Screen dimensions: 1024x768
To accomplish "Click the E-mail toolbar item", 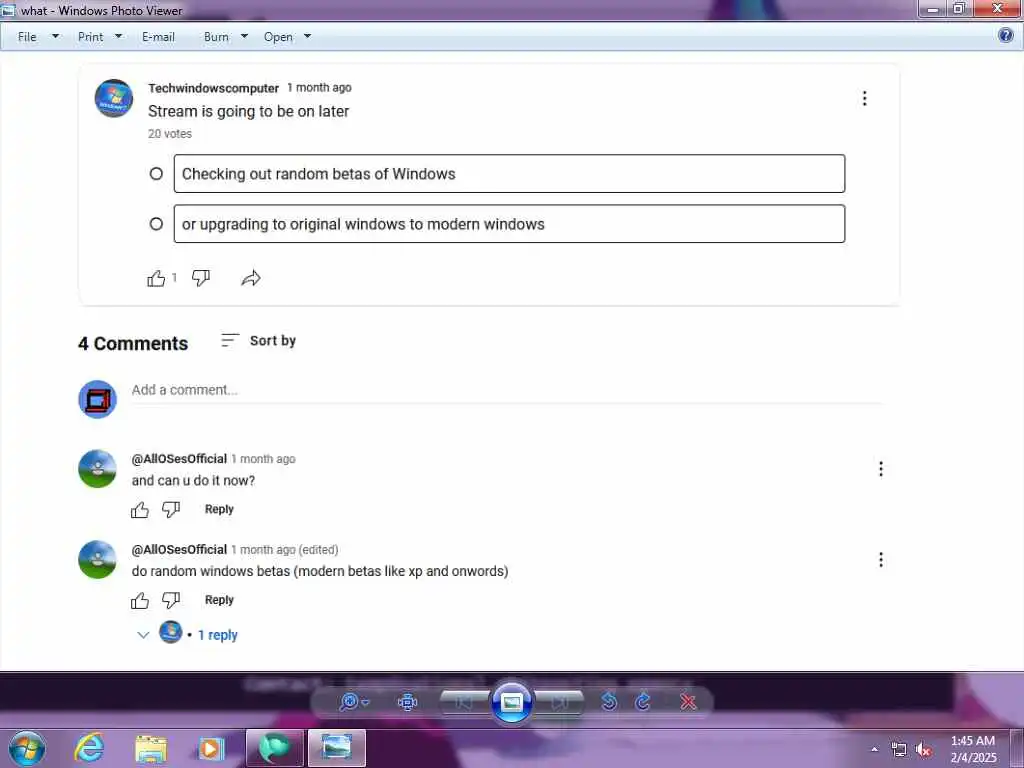I will point(158,37).
